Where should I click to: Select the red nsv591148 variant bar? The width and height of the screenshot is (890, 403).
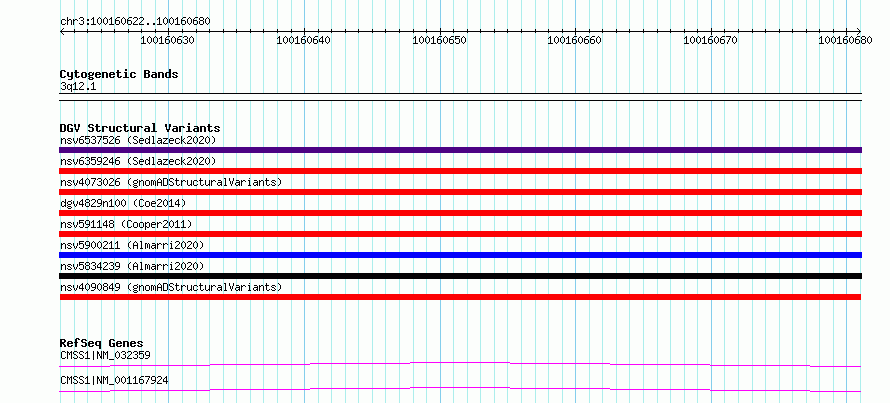tap(460, 234)
